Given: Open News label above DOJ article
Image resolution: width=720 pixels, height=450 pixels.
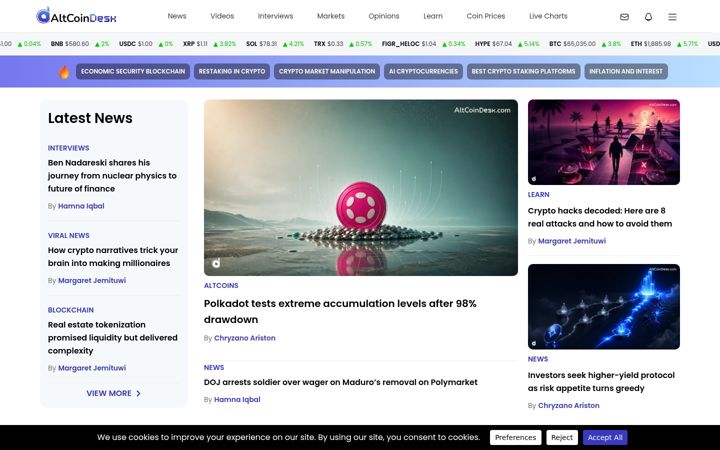Looking at the screenshot, I should point(214,368).
